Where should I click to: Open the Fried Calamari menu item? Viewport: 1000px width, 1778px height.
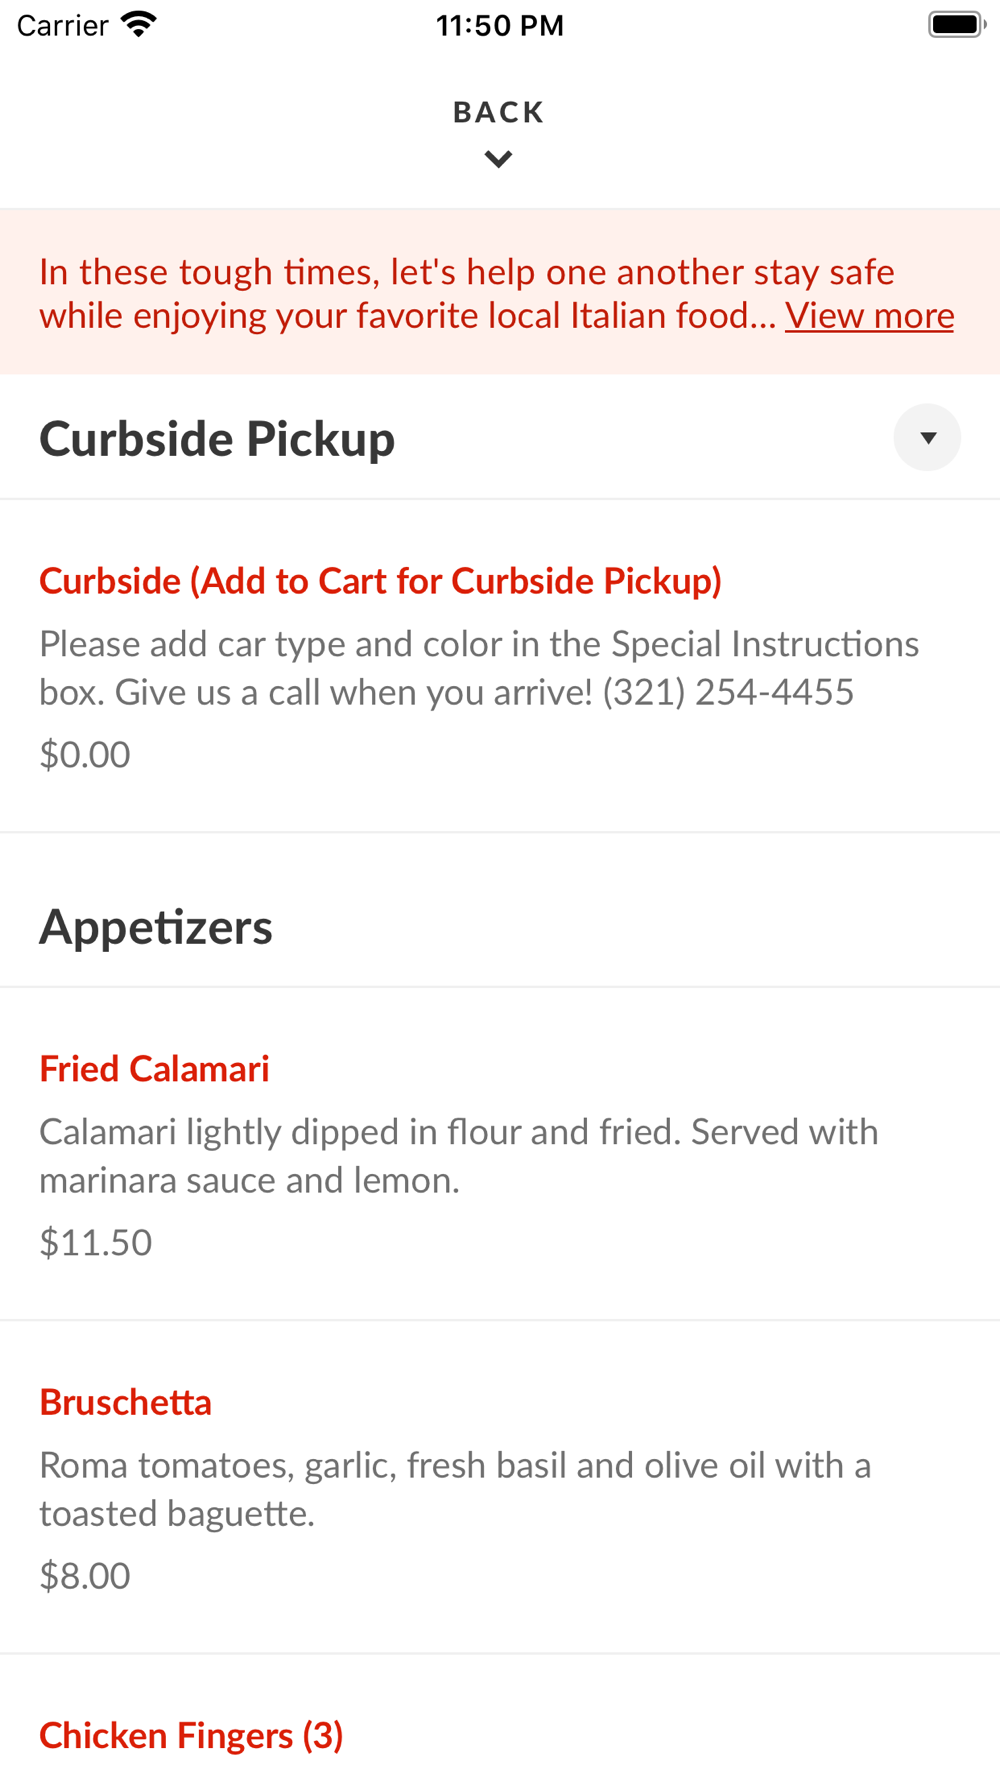point(154,1069)
